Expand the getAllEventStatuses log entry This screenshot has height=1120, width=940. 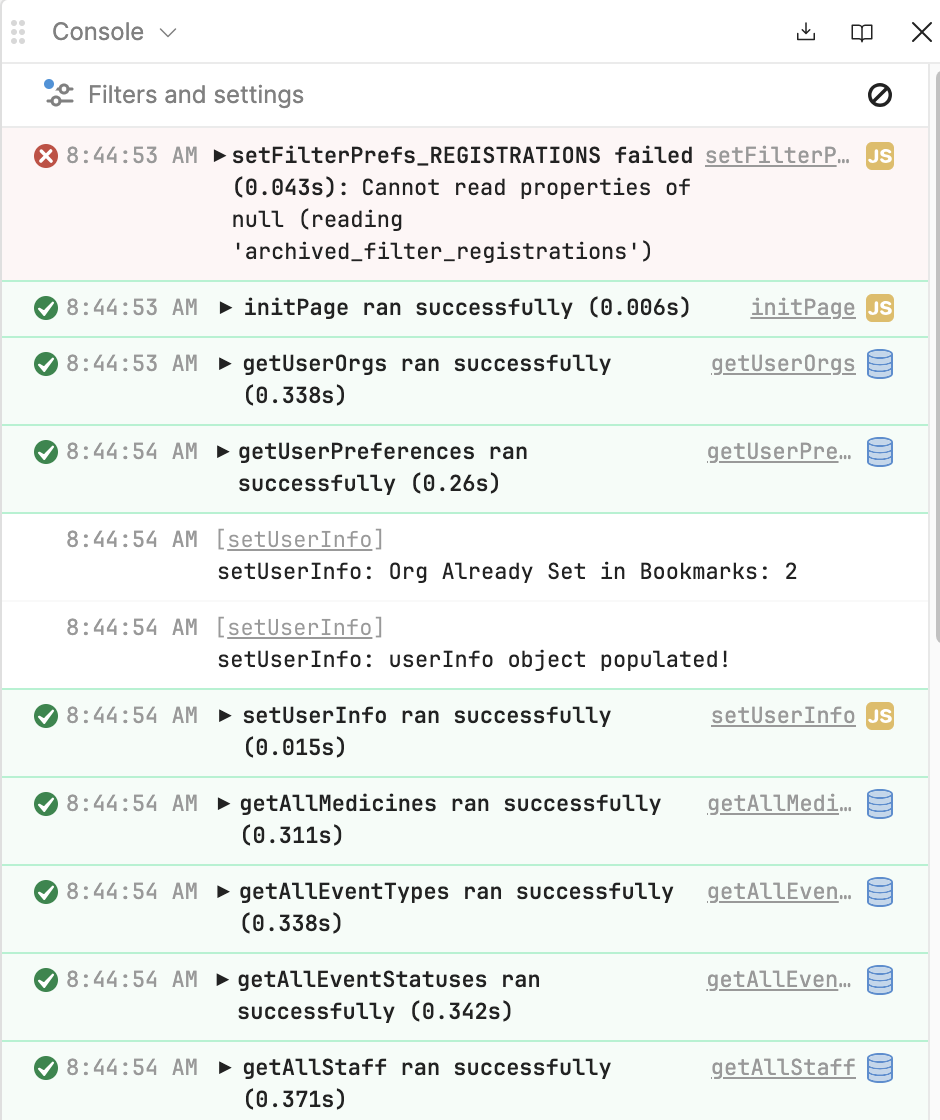(x=222, y=979)
